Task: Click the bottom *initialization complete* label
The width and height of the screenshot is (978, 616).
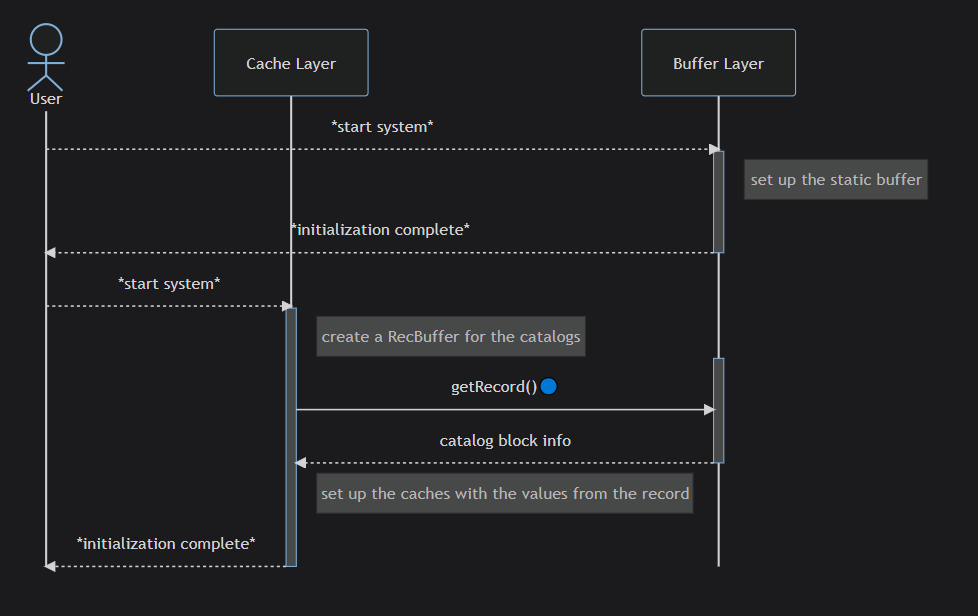Action: click(166, 544)
